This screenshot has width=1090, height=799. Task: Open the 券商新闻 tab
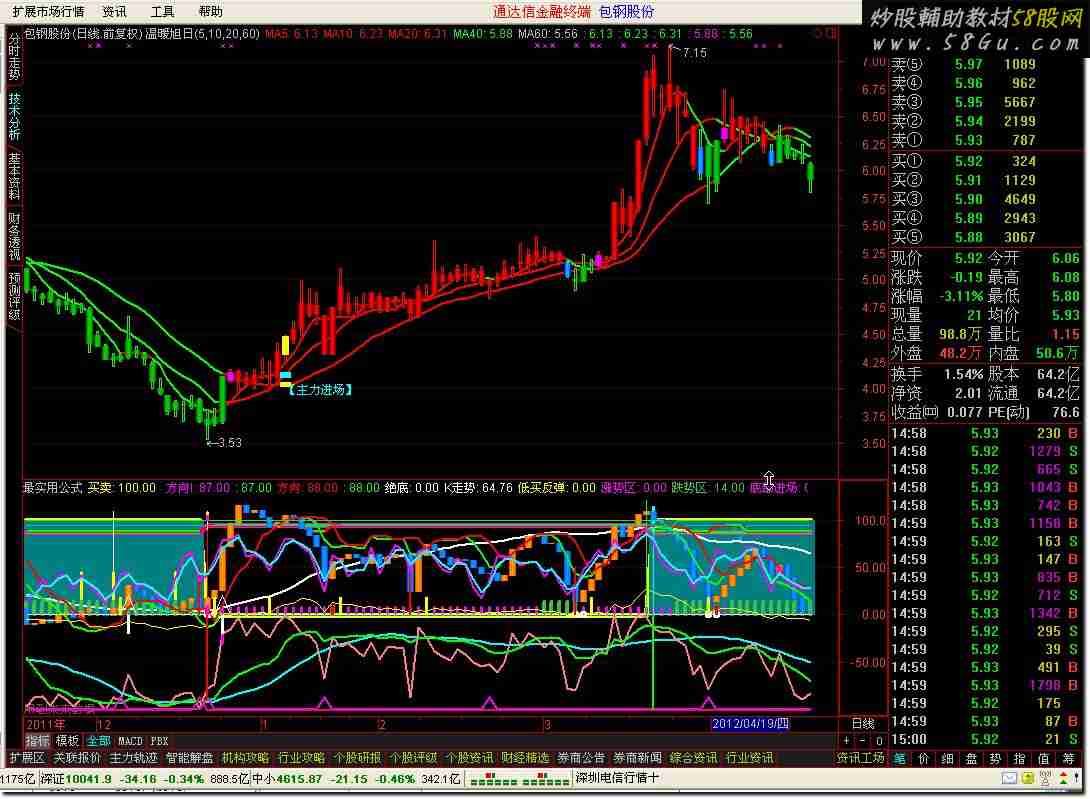coord(637,758)
